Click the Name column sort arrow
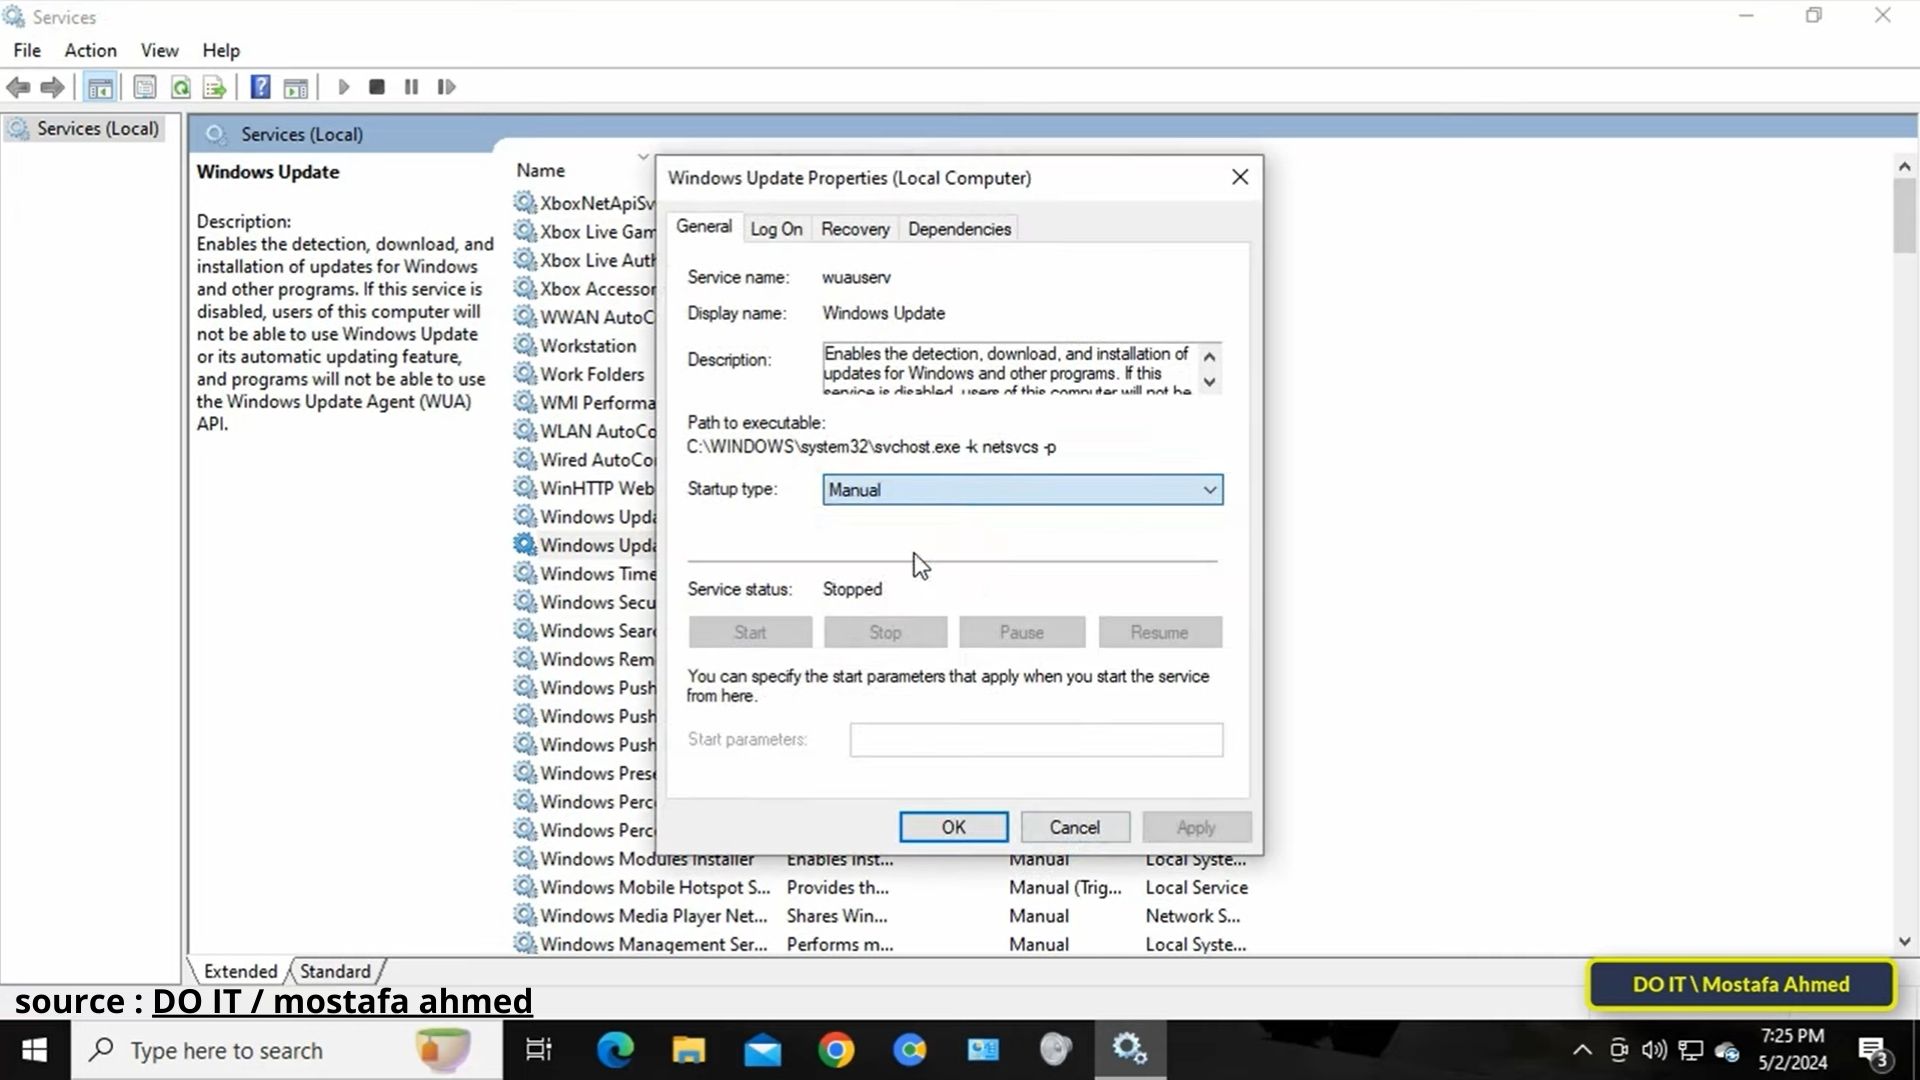1920x1080 pixels. pyautogui.click(x=642, y=158)
